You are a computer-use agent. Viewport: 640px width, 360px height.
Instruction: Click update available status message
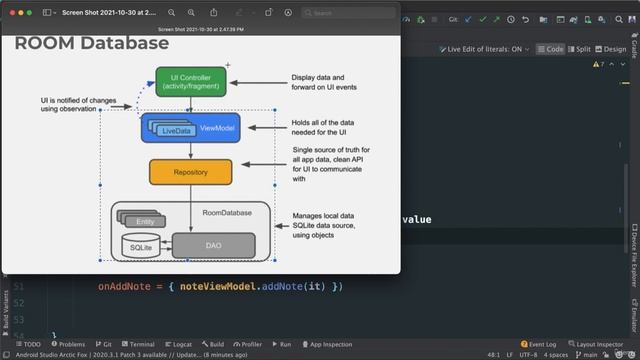(131, 355)
